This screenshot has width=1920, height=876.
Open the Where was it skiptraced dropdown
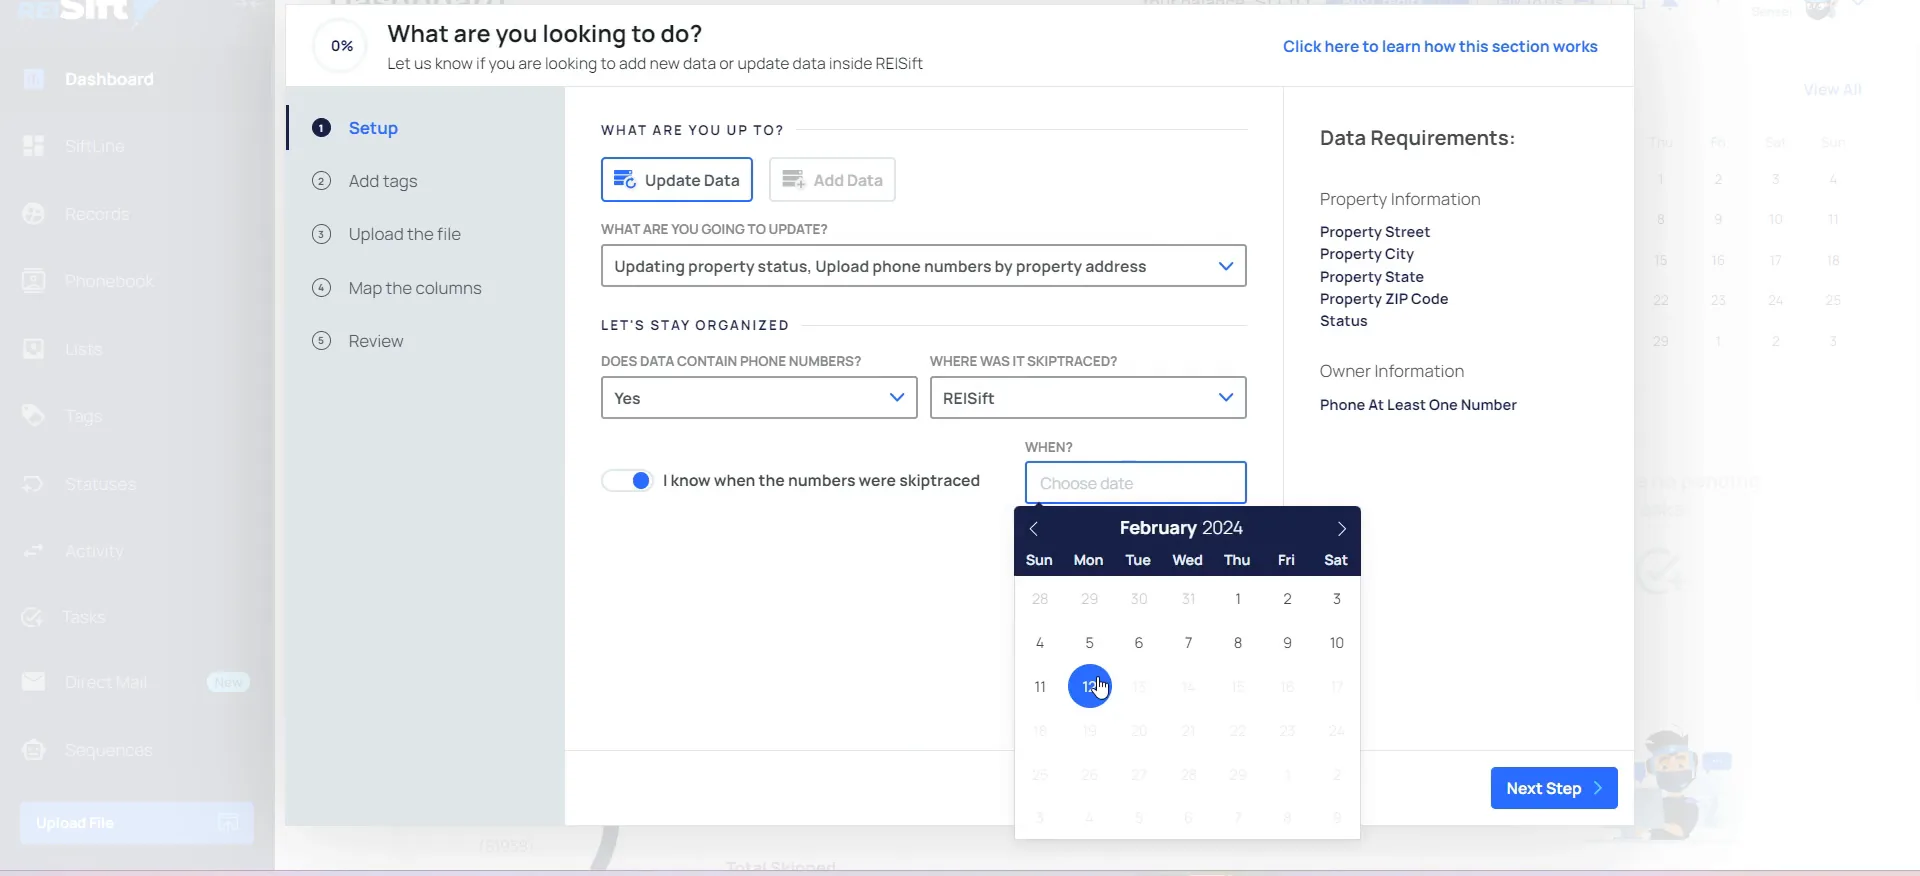[1088, 398]
